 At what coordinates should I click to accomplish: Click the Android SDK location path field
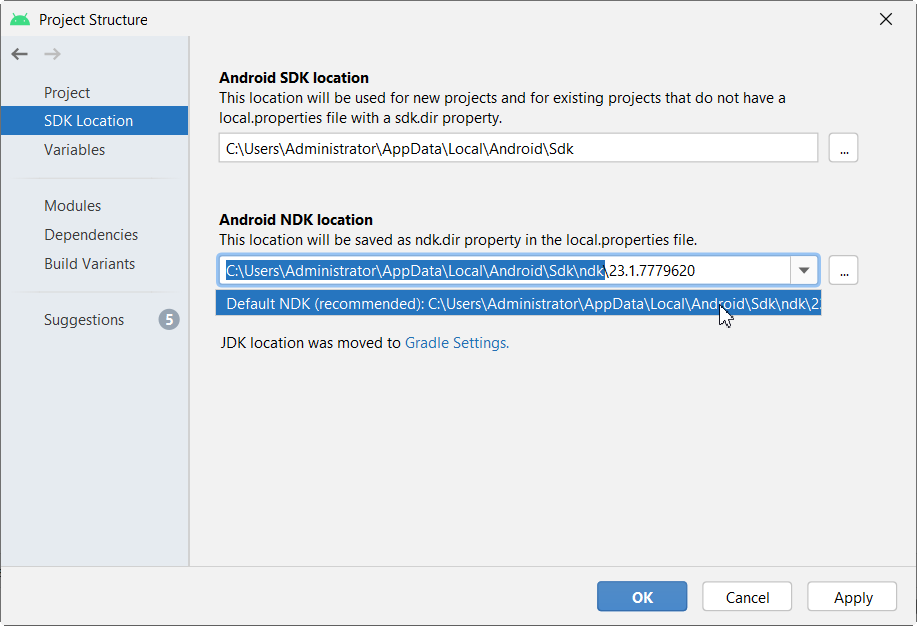click(518, 148)
